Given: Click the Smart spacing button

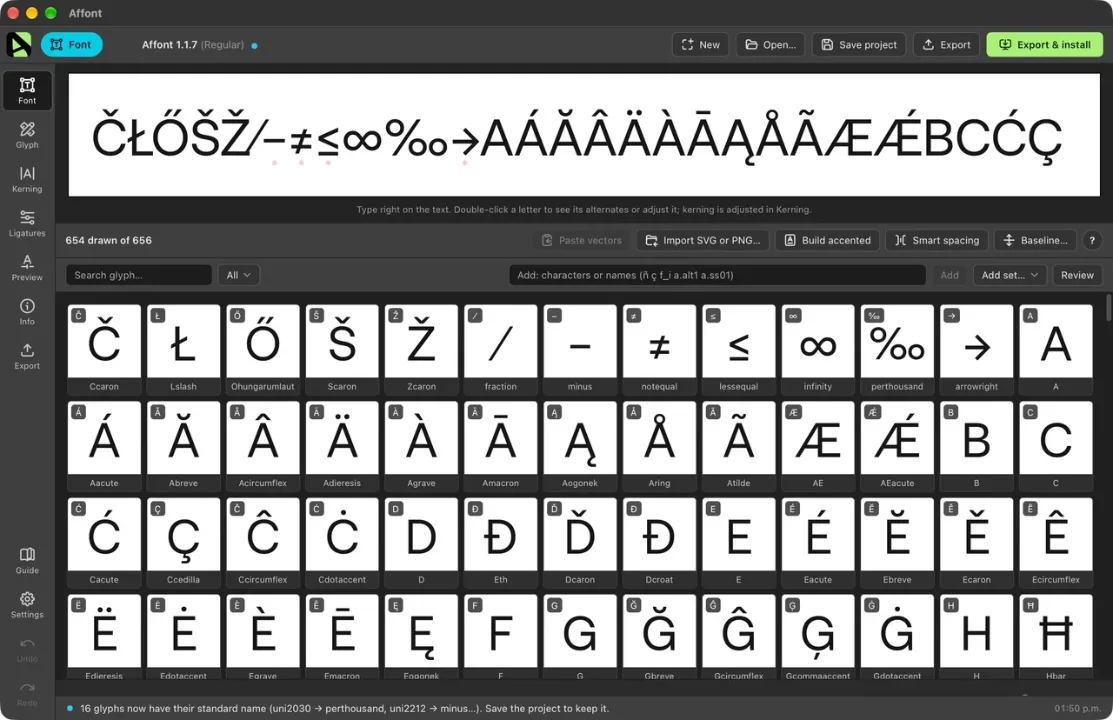Looking at the screenshot, I should pos(937,240).
